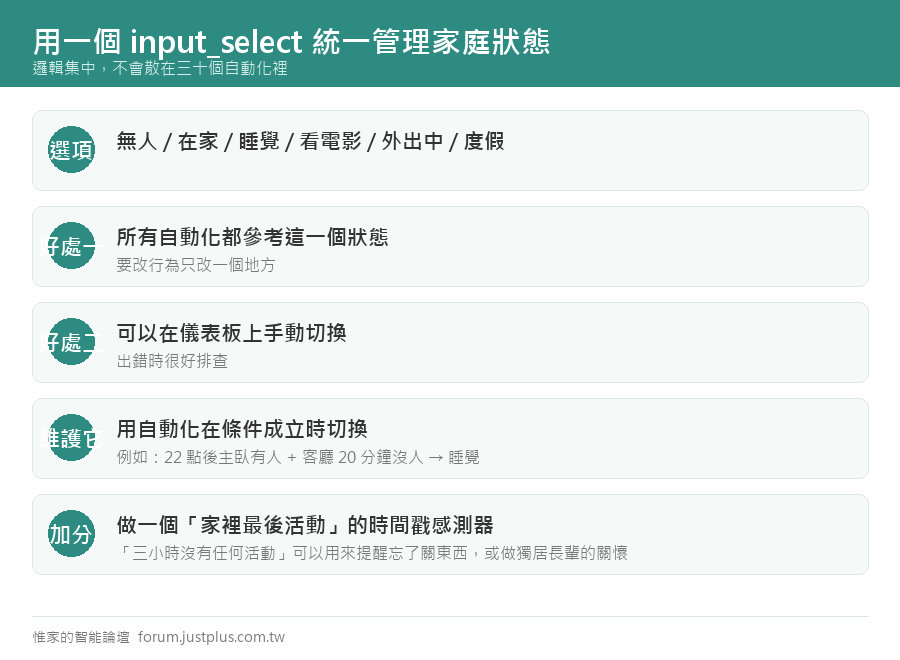Click the slide title about input_select

tap(291, 42)
